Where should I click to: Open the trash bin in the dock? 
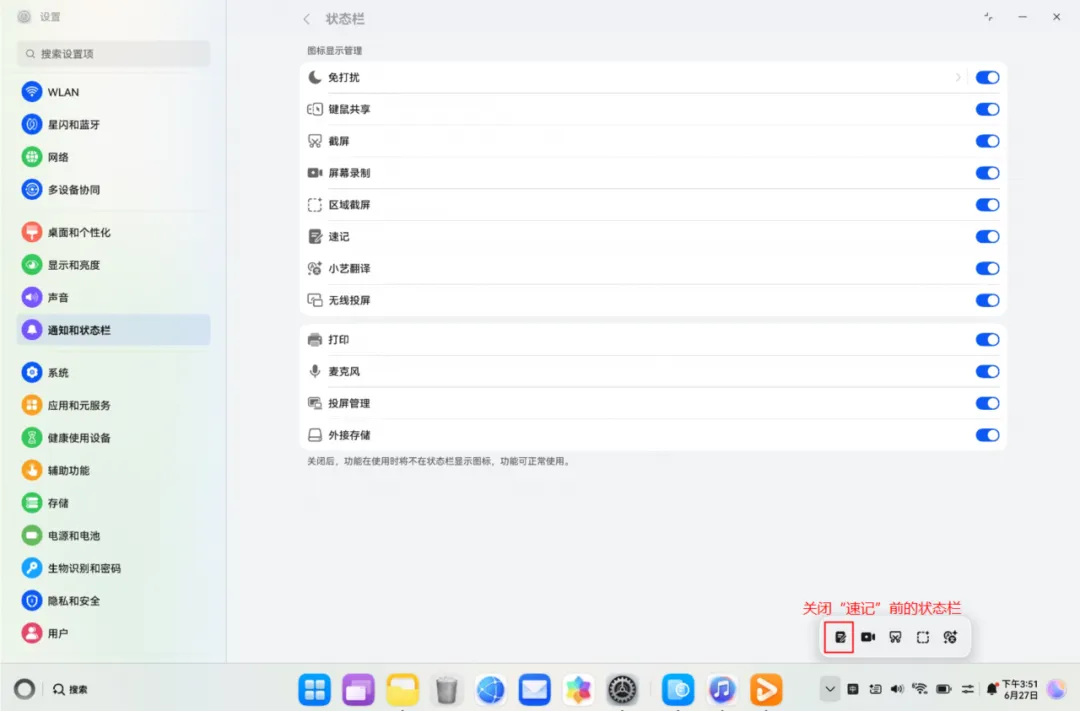click(446, 690)
